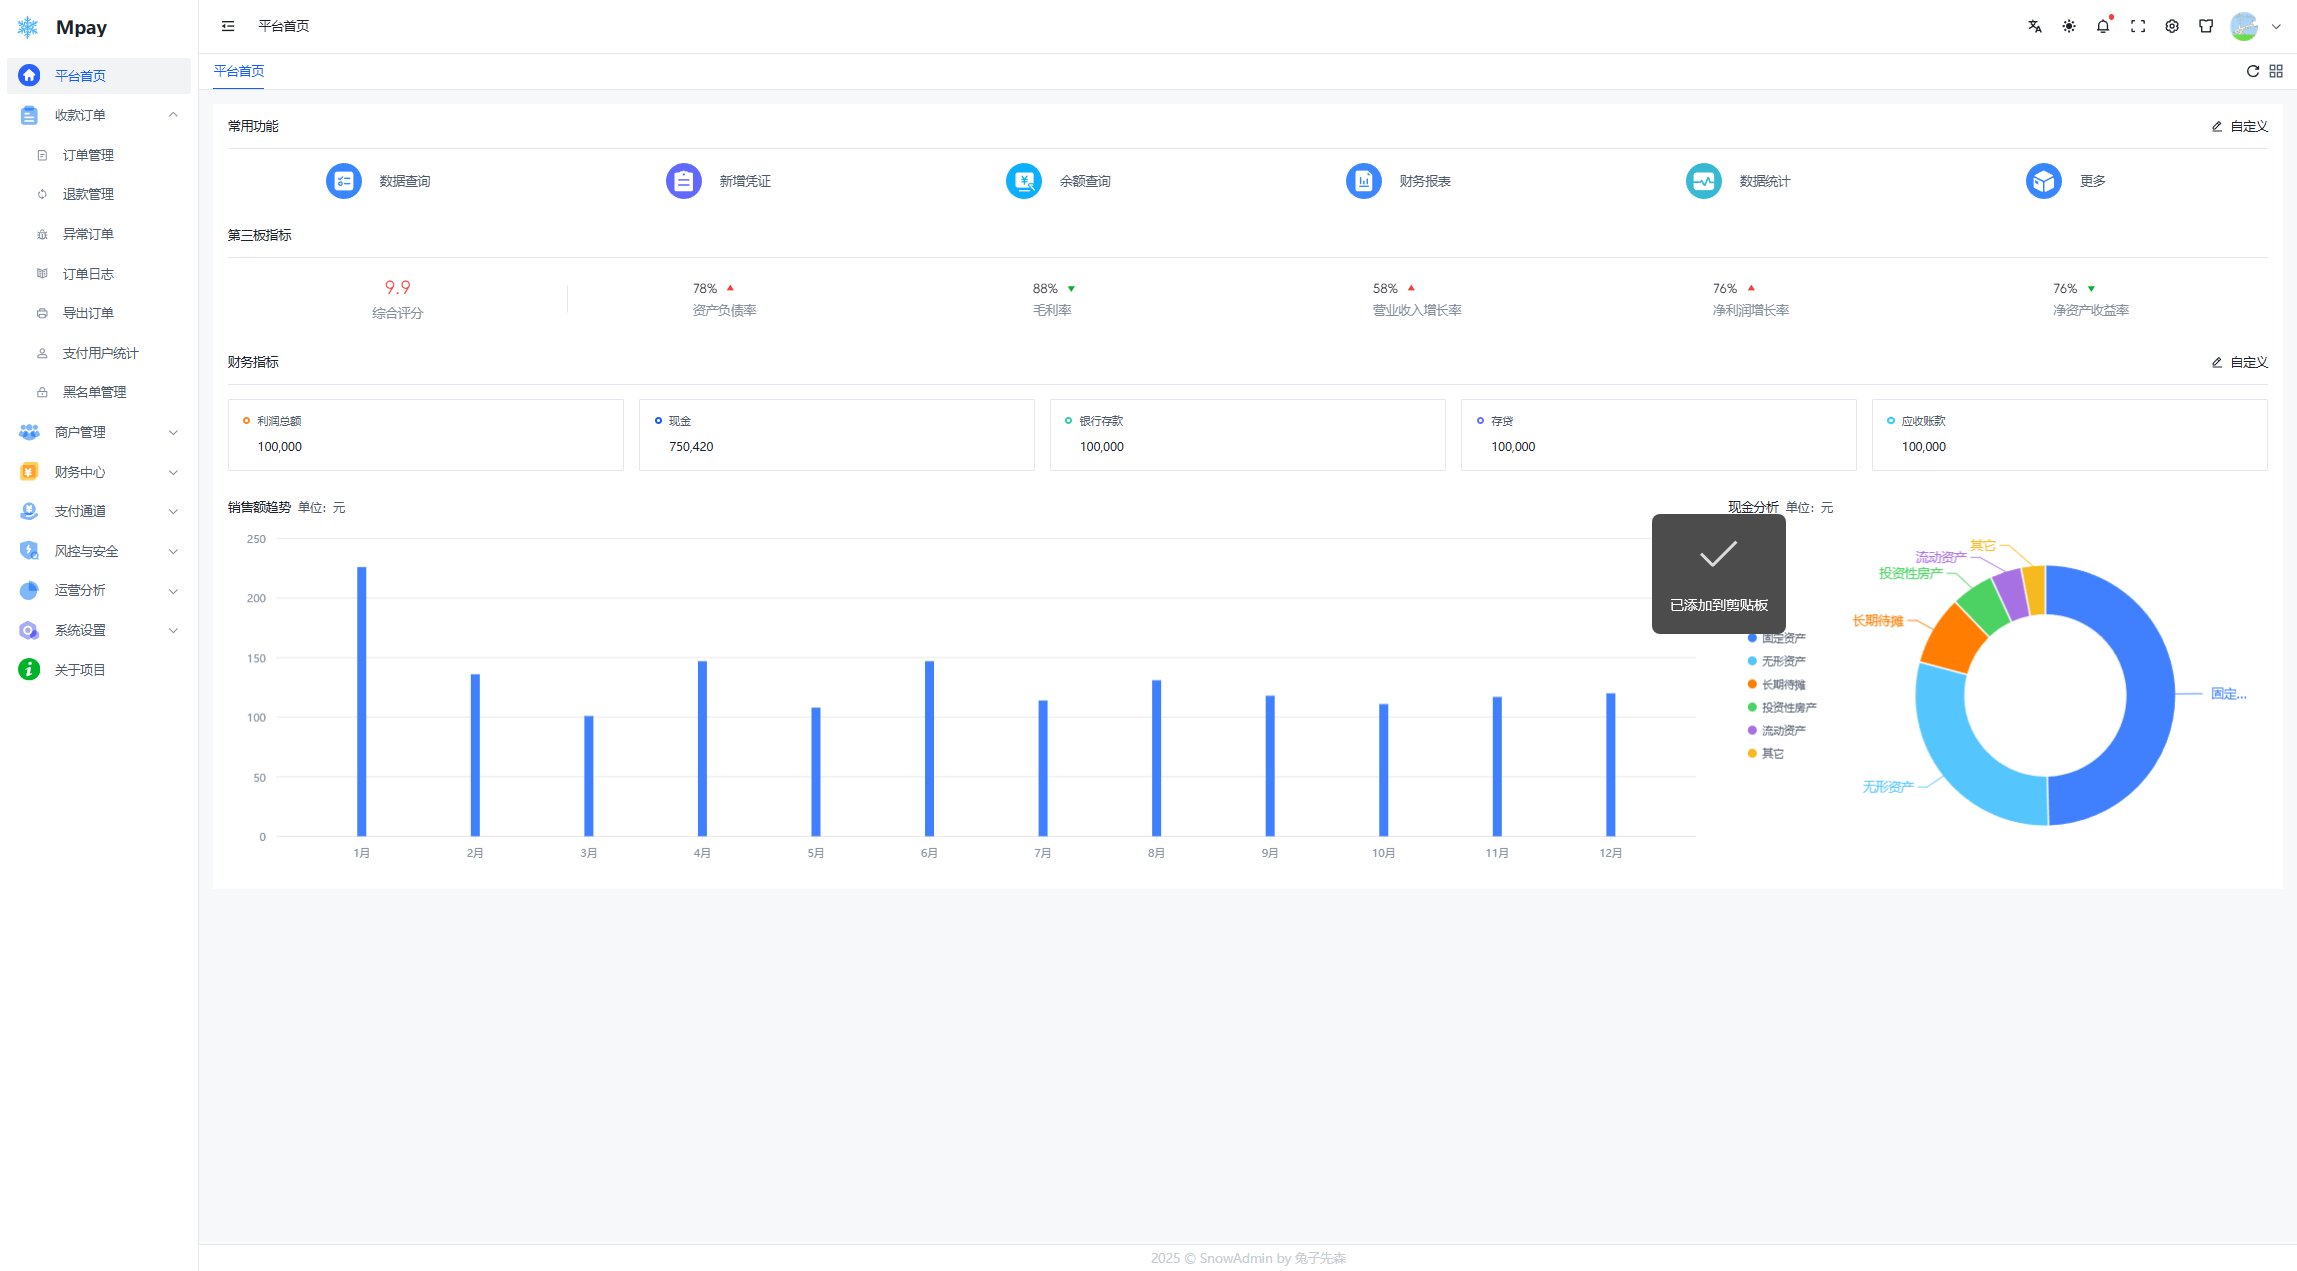Screen dimensions: 2297x1271
Task: Click the theme shirt icon
Action: (x=2206, y=27)
